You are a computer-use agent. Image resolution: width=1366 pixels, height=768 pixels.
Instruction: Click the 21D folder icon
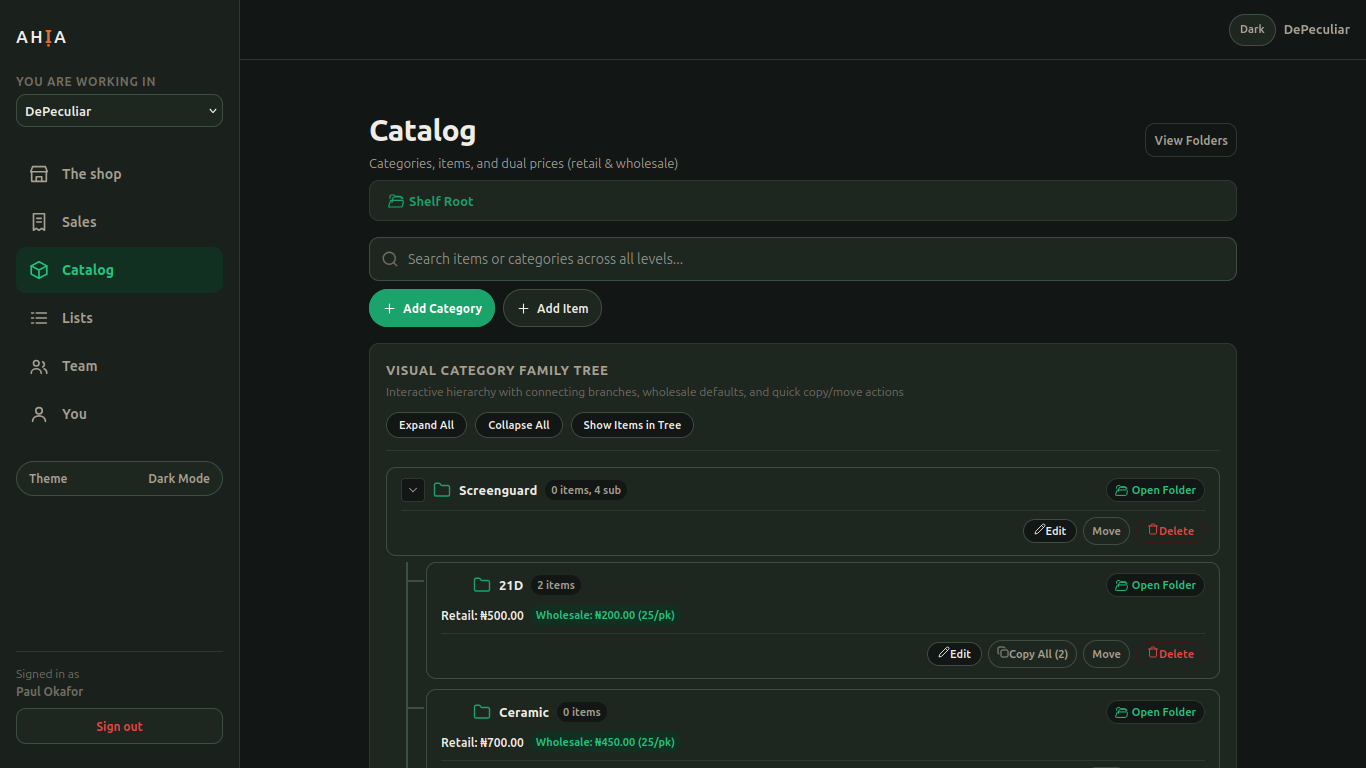(x=482, y=585)
